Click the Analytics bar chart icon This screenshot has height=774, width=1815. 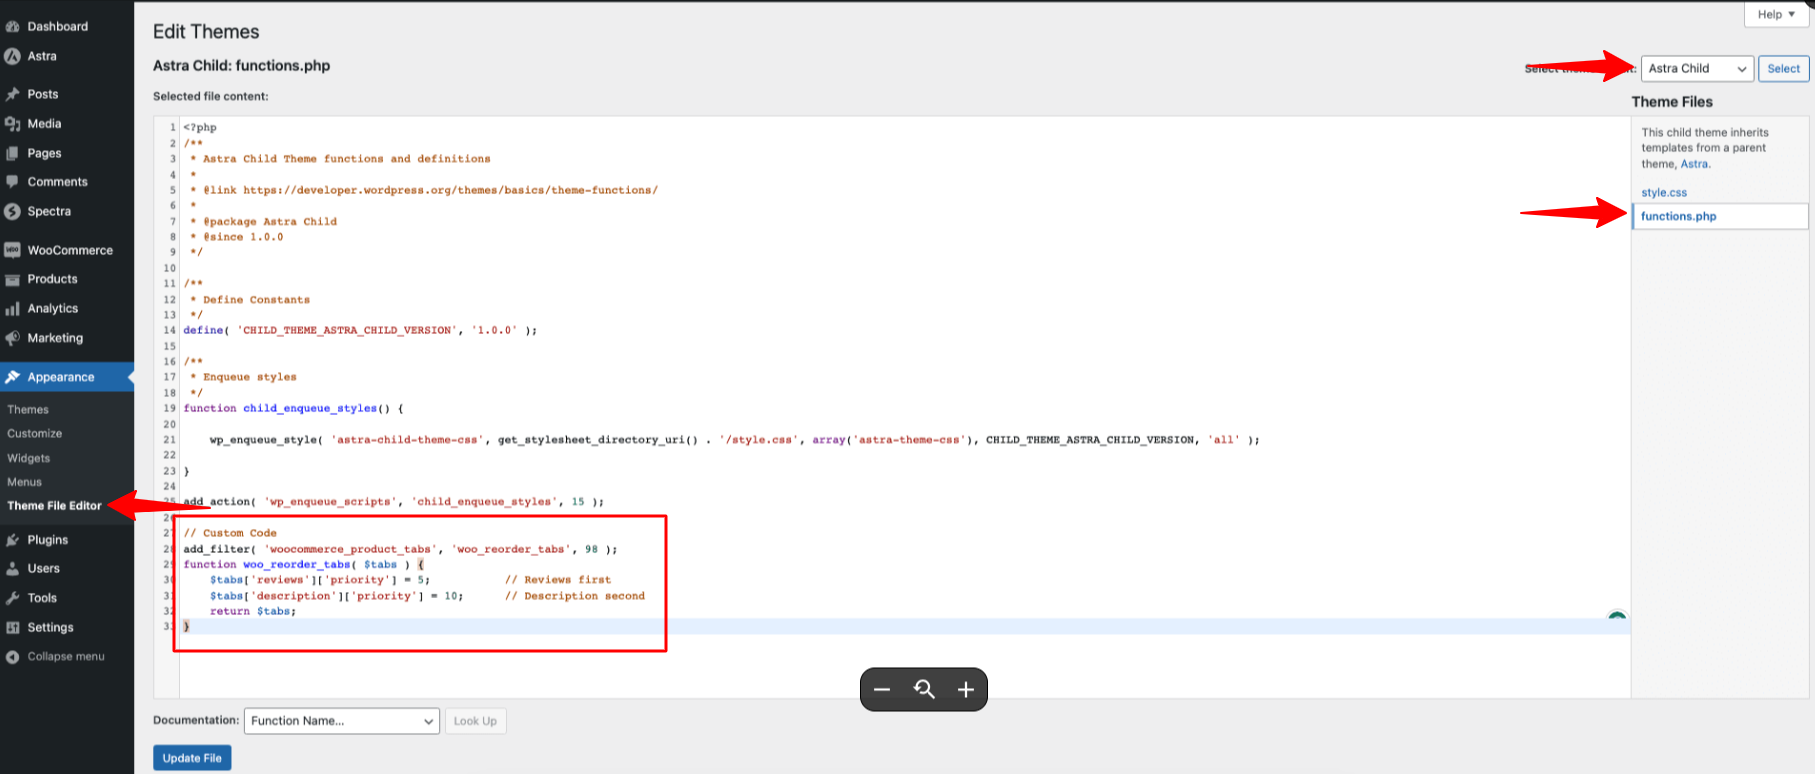[x=12, y=309]
